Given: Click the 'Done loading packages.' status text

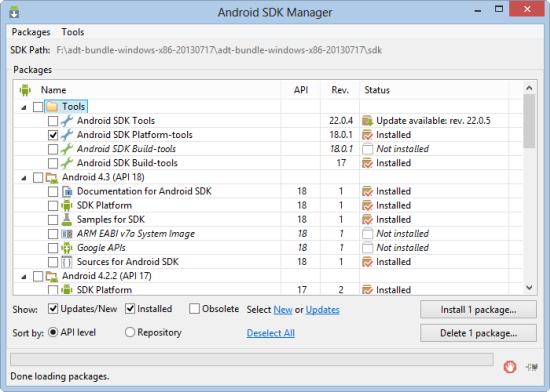Looking at the screenshot, I should pos(60,377).
